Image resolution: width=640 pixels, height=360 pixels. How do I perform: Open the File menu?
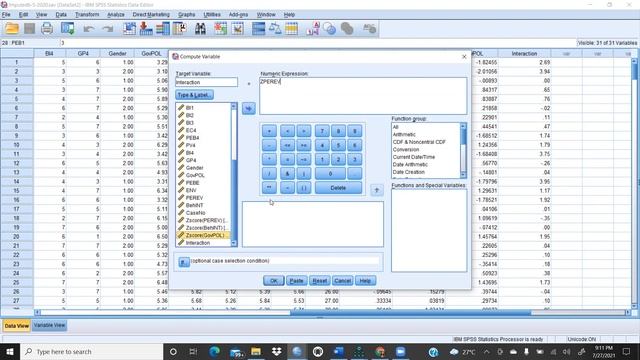6,14
